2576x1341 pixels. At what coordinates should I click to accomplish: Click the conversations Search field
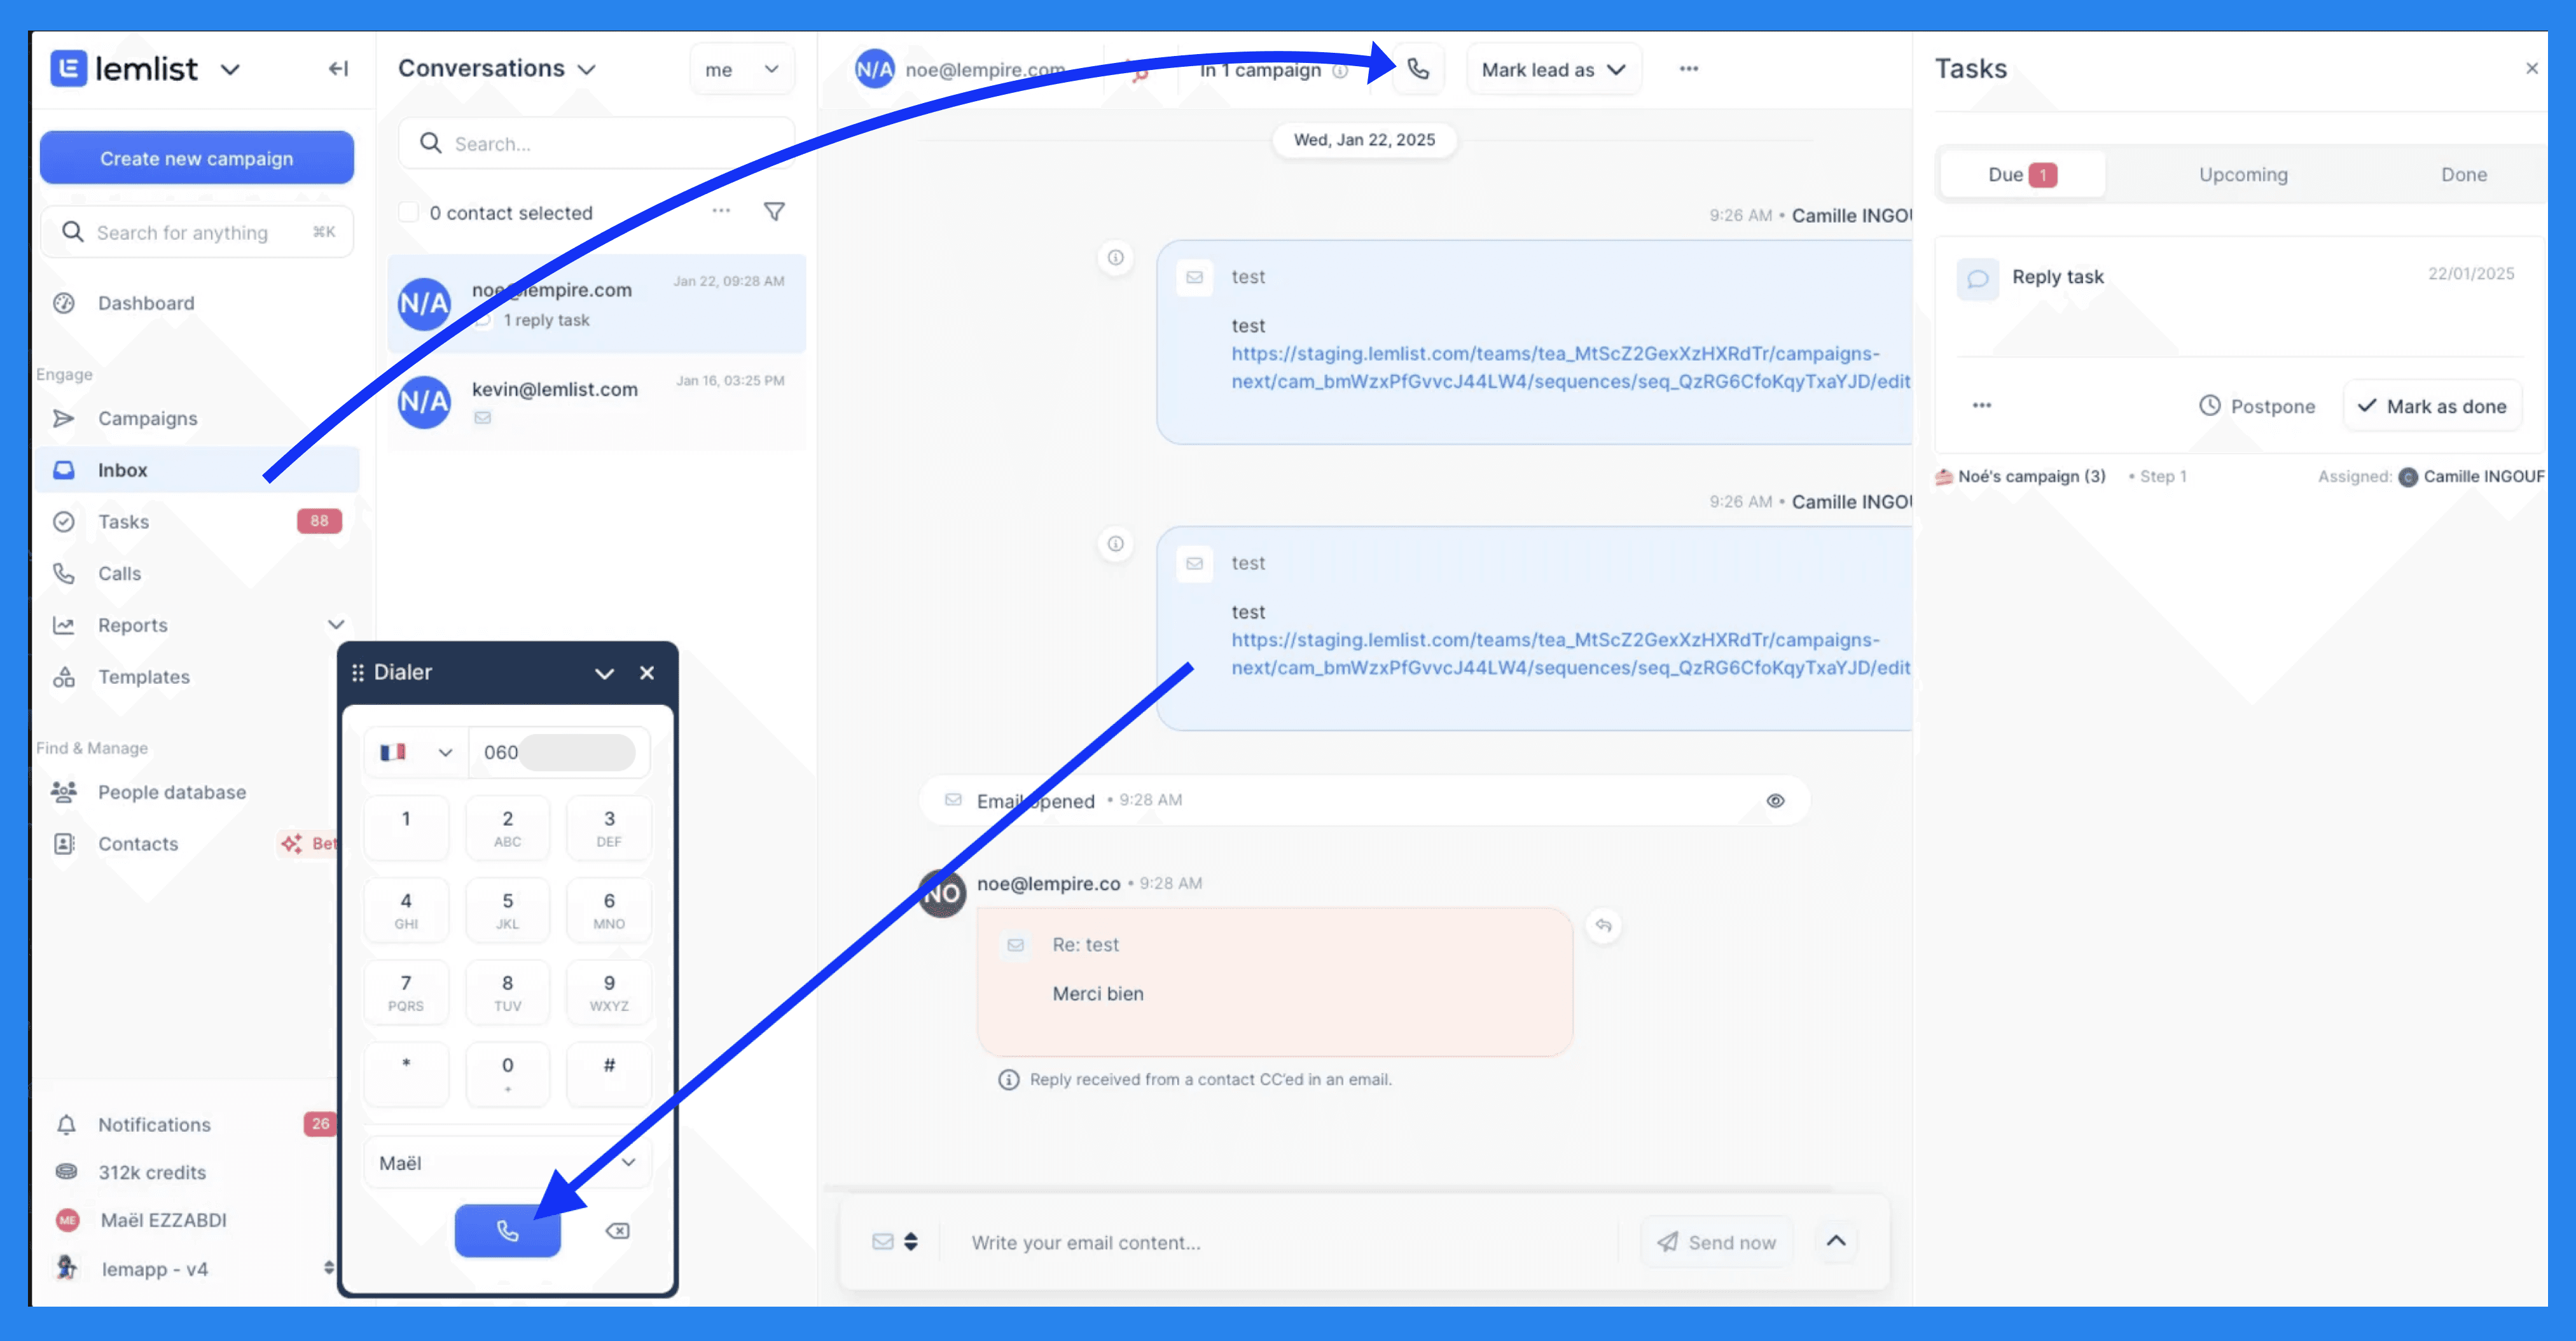coord(597,143)
